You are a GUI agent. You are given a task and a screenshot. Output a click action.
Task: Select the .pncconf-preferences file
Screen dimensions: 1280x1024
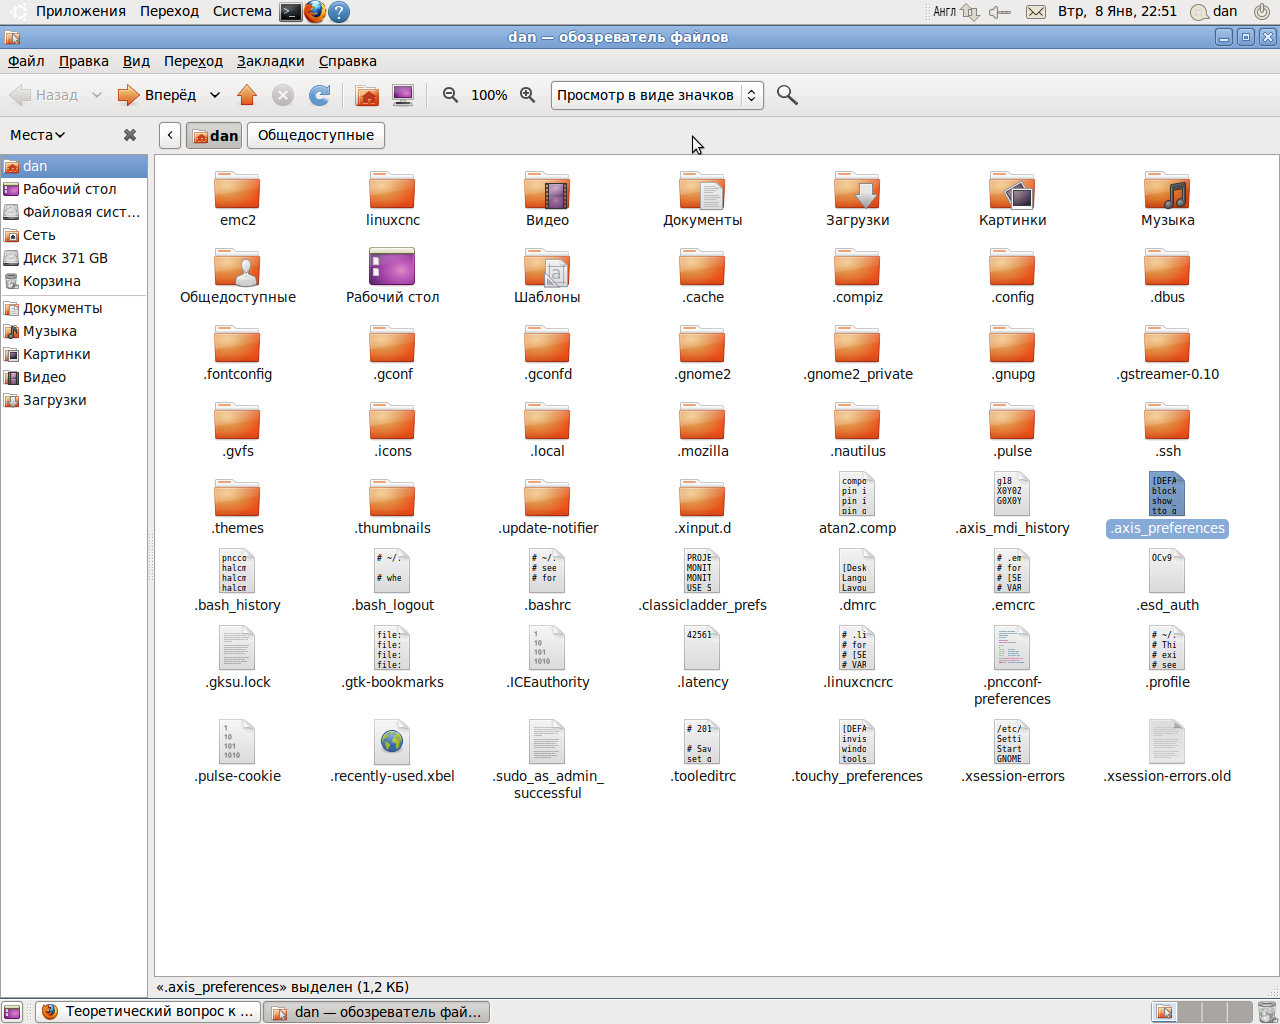(x=1012, y=666)
